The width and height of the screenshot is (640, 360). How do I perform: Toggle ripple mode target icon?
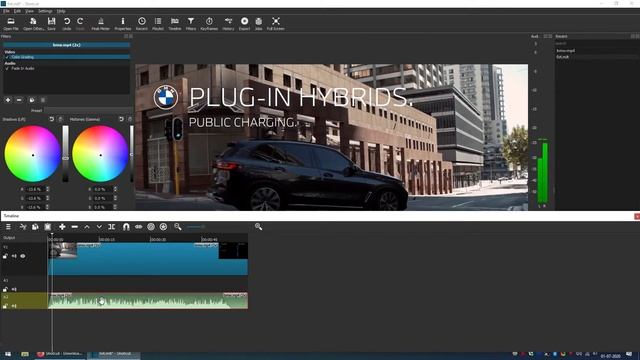pos(151,227)
